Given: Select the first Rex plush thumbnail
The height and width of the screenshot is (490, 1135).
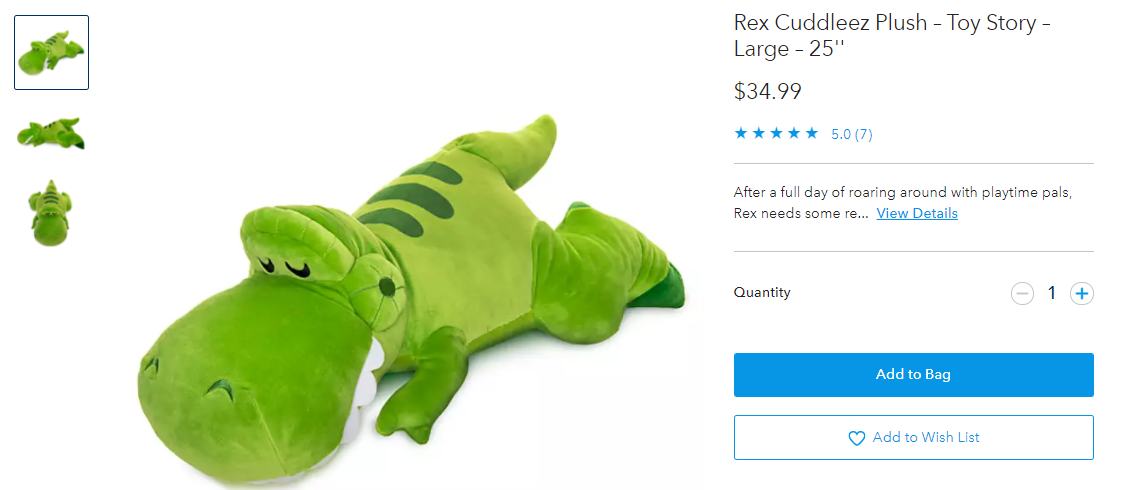Looking at the screenshot, I should (x=51, y=52).
